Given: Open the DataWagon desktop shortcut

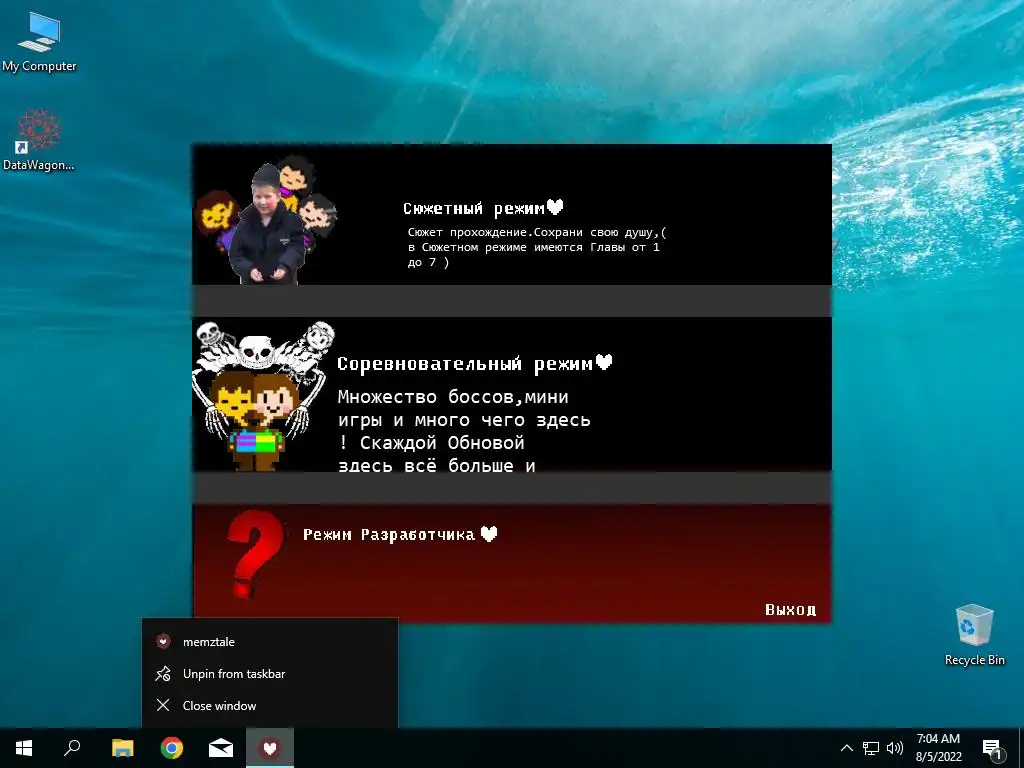Looking at the screenshot, I should click(x=39, y=140).
